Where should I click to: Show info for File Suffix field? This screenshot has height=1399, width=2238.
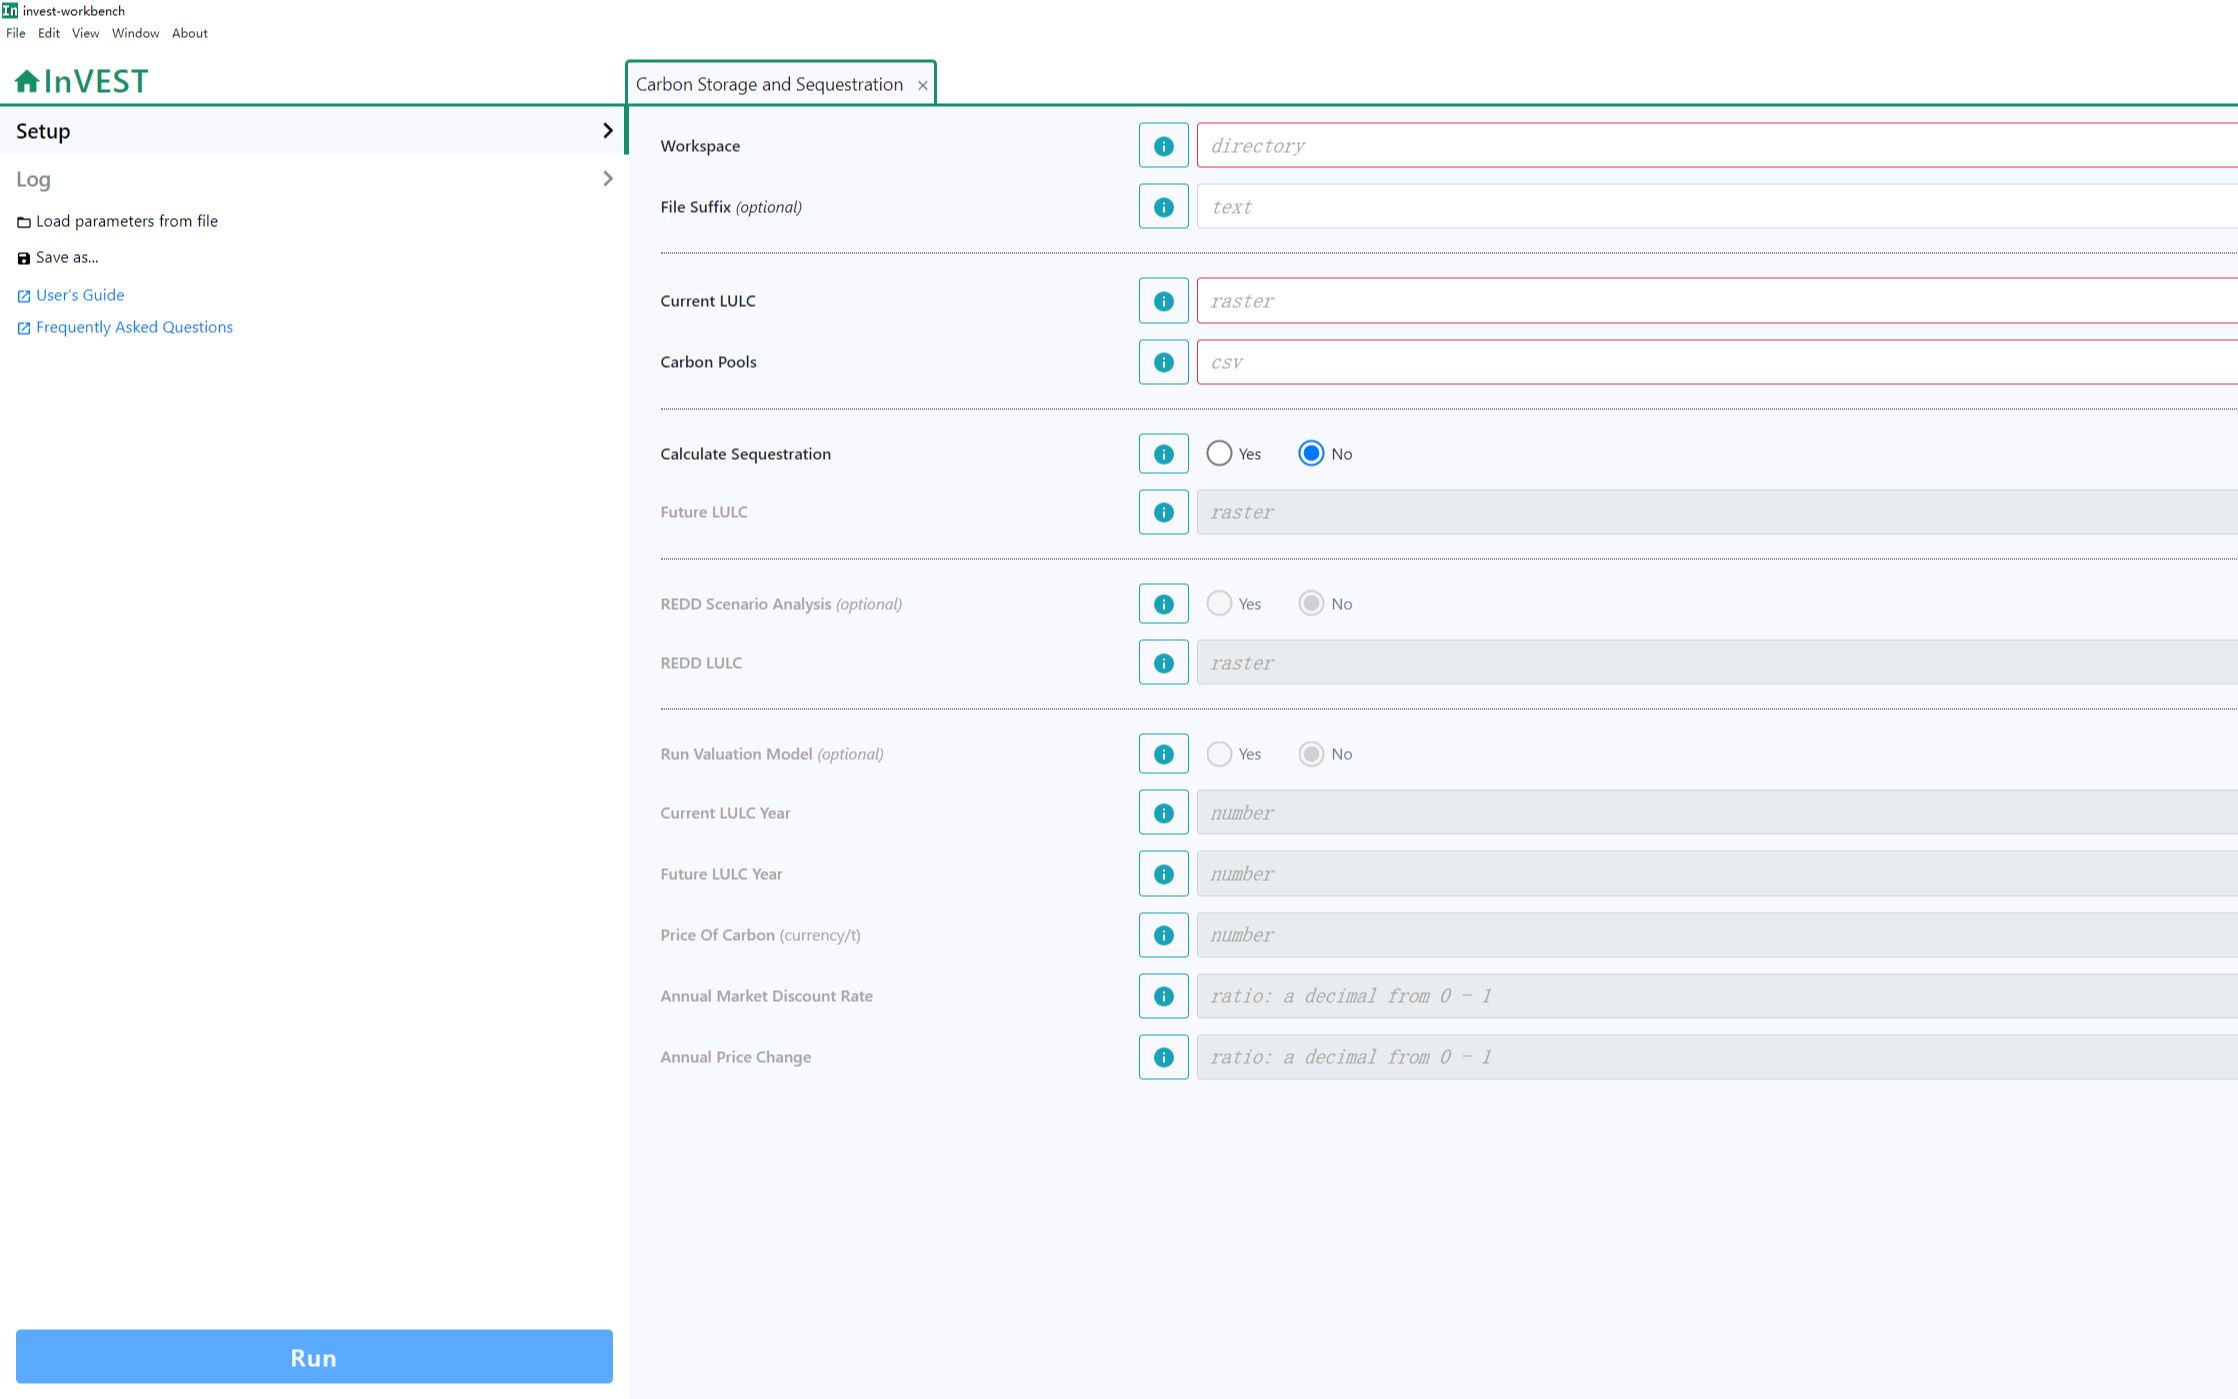(x=1163, y=207)
